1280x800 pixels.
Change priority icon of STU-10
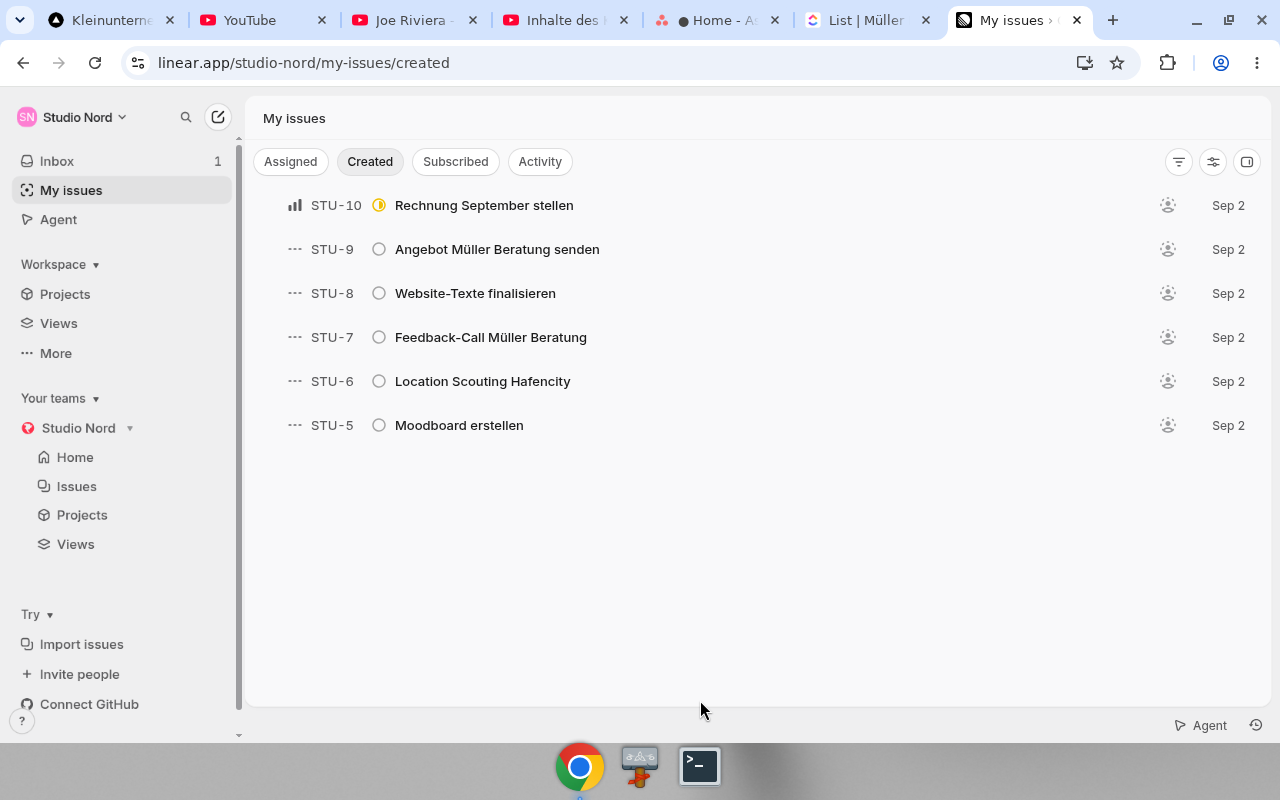point(295,205)
